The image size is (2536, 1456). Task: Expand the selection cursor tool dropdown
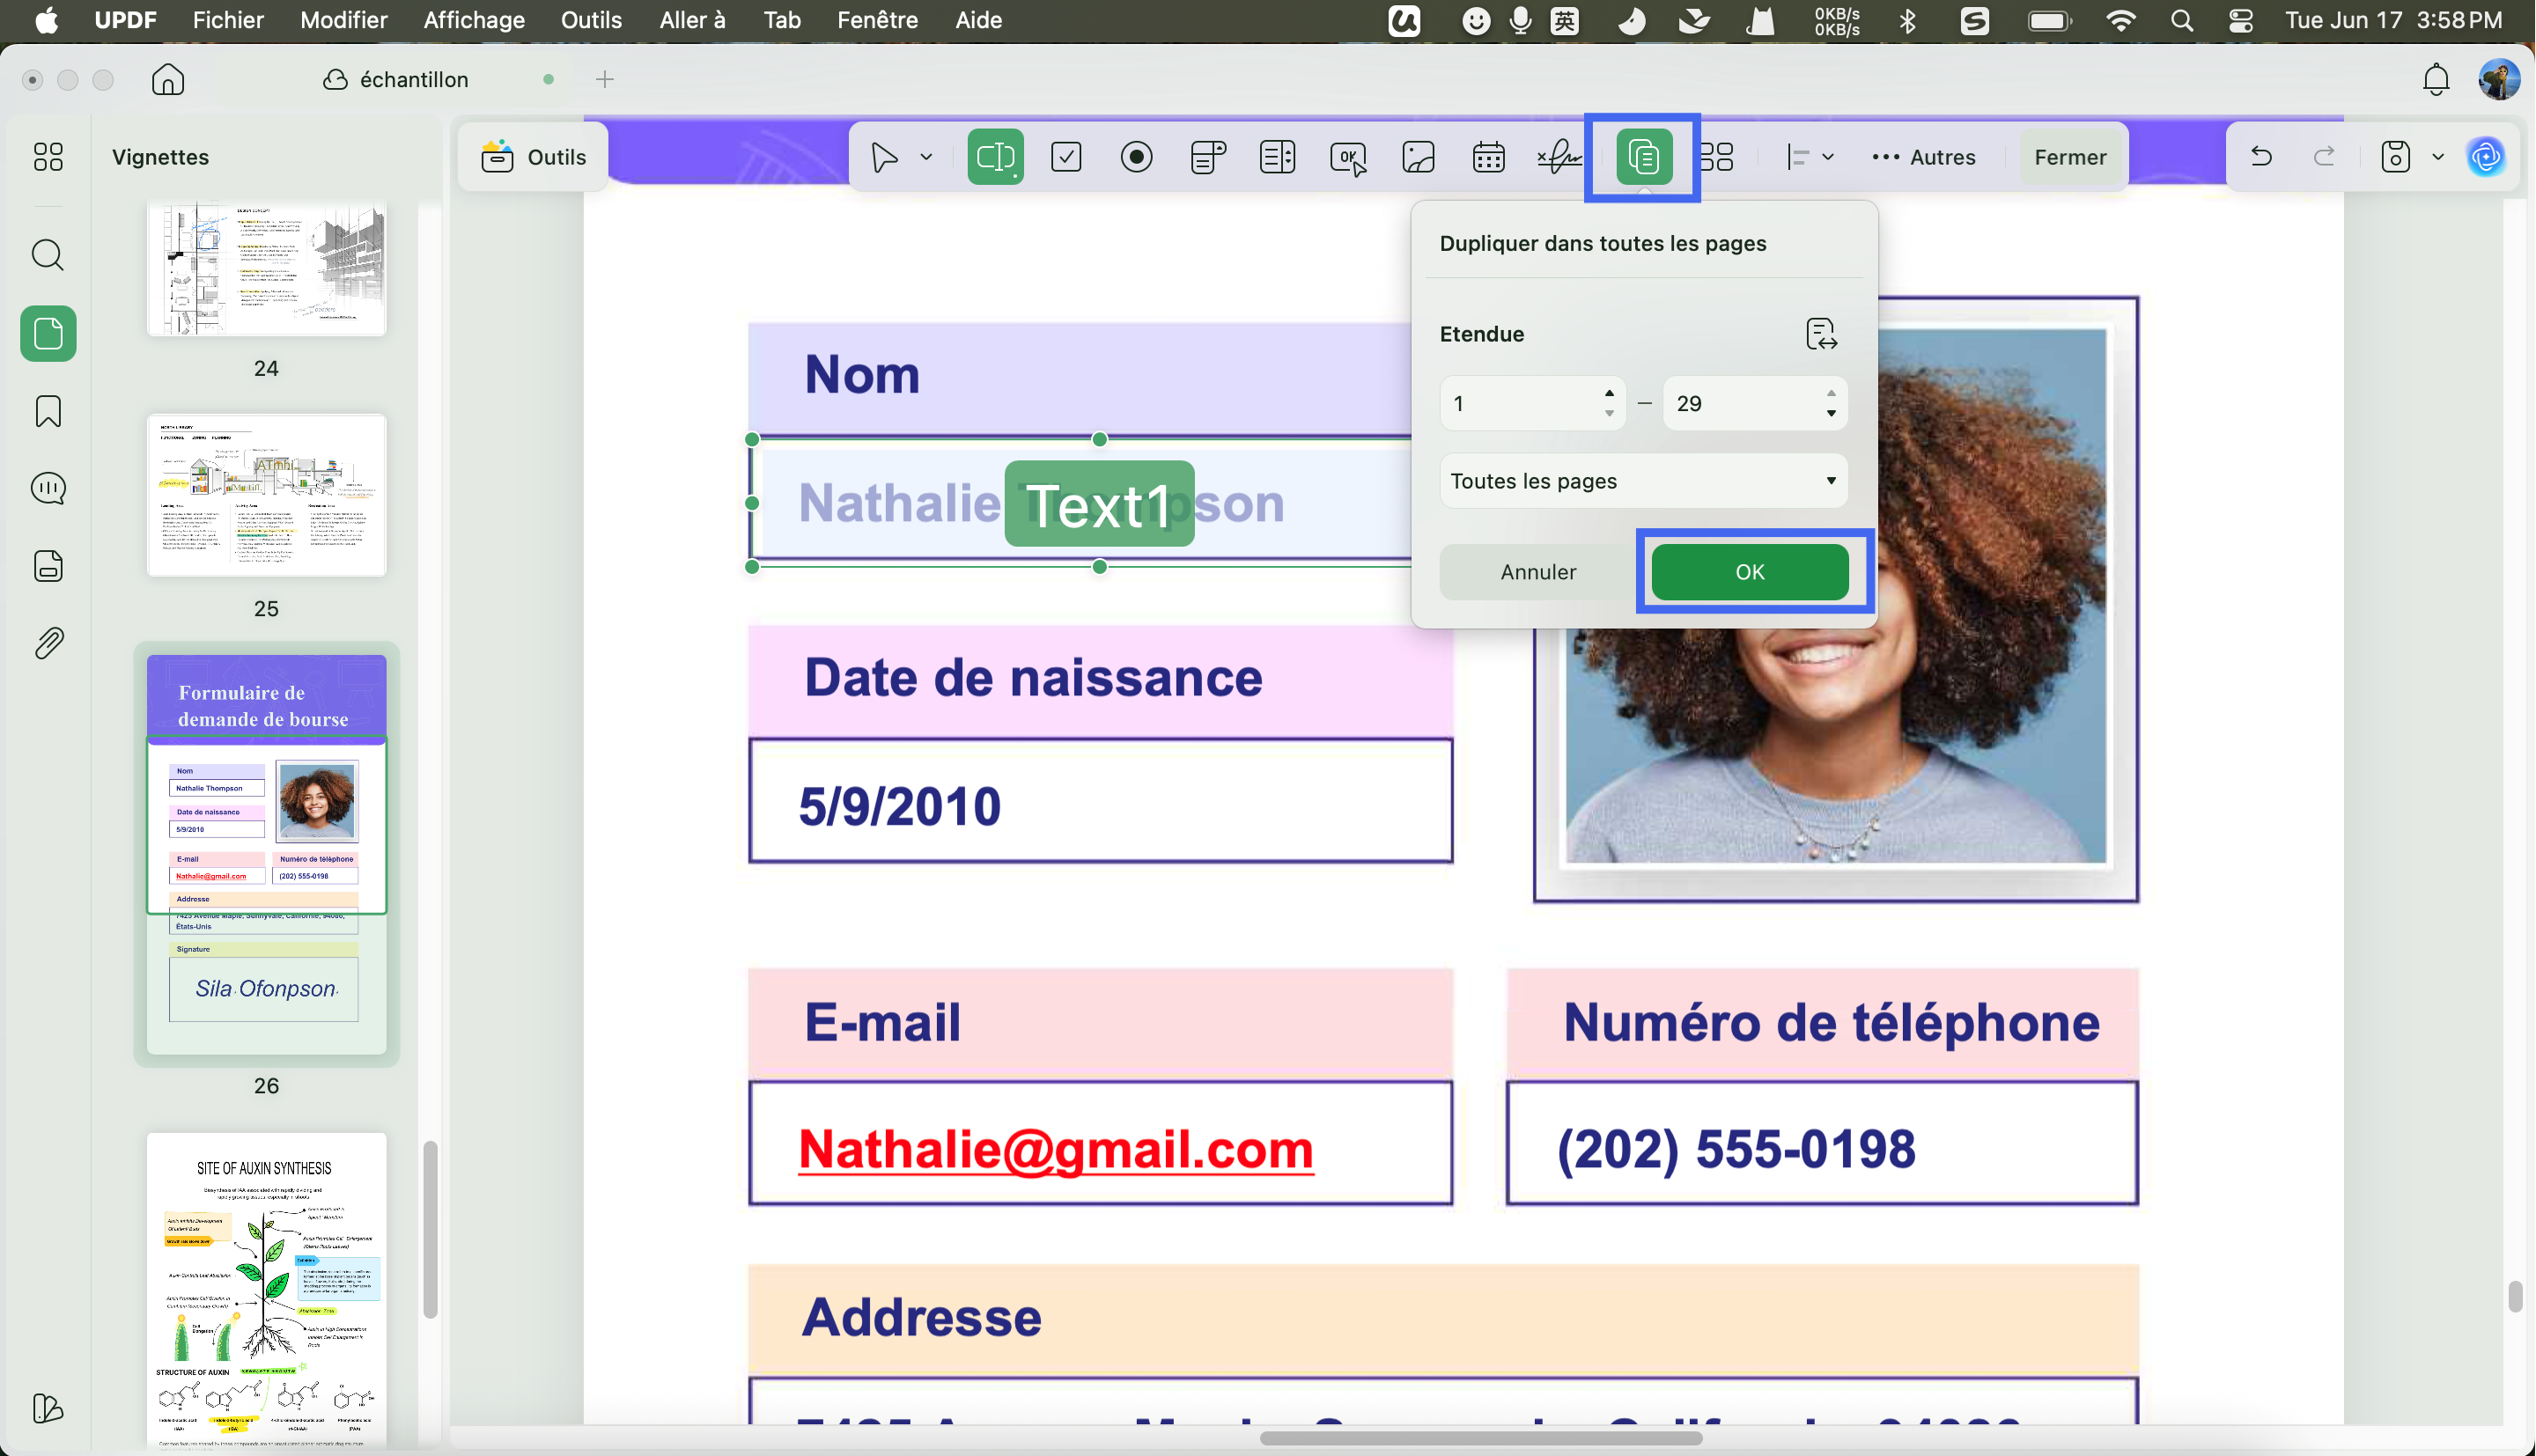pyautogui.click(x=926, y=157)
